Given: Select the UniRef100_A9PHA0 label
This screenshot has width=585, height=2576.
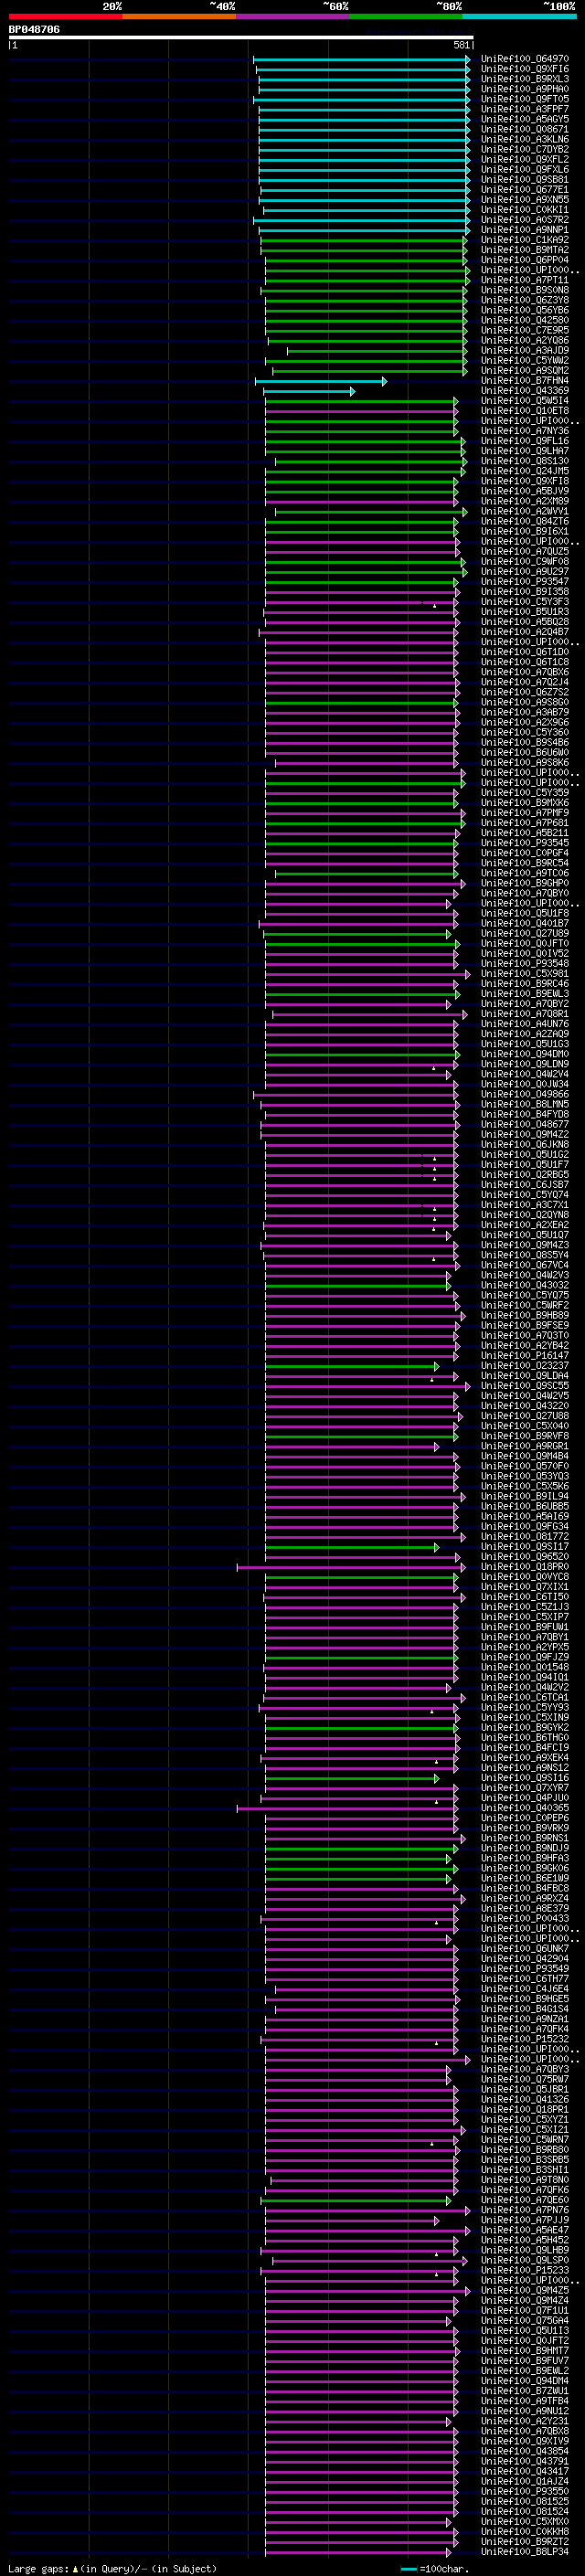Looking at the screenshot, I should tap(525, 89).
